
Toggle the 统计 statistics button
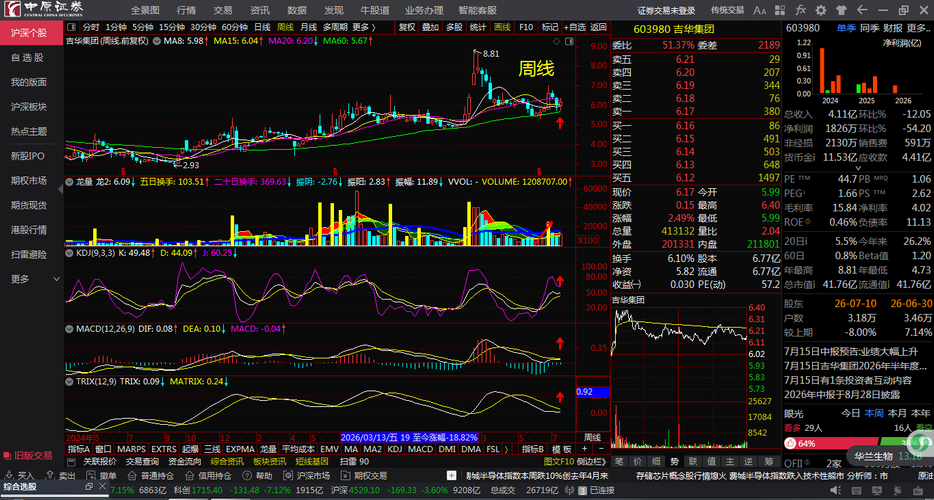[x=478, y=27]
